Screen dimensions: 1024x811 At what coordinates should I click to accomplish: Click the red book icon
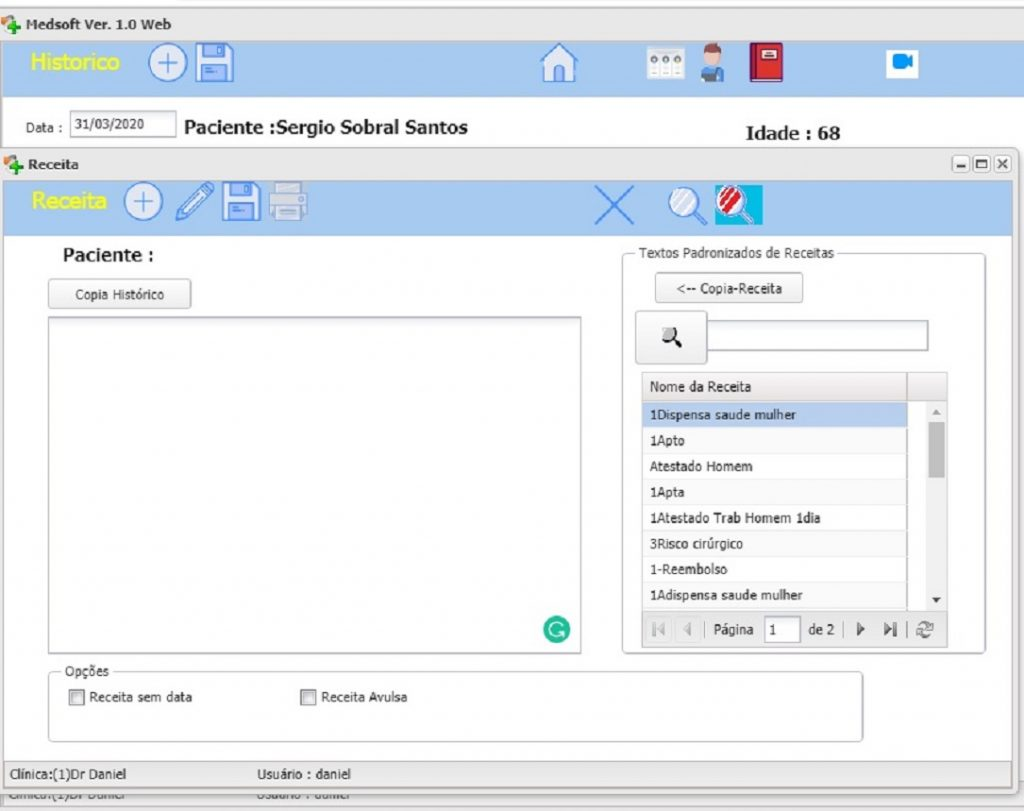(x=766, y=63)
